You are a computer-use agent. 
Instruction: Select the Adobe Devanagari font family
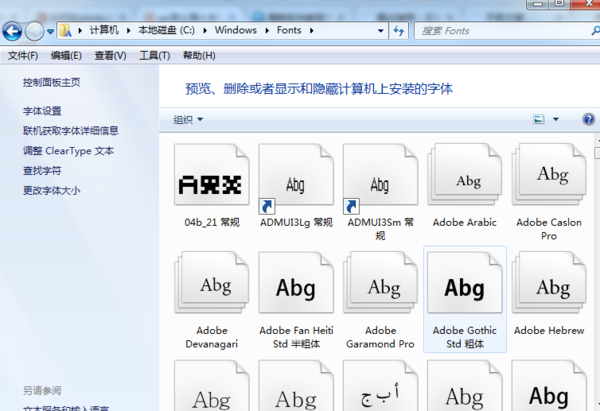[x=211, y=288]
